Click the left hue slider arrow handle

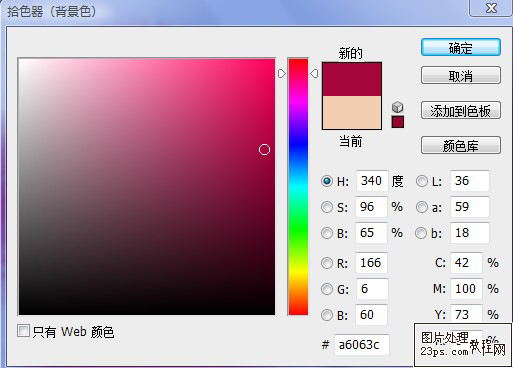(x=282, y=73)
